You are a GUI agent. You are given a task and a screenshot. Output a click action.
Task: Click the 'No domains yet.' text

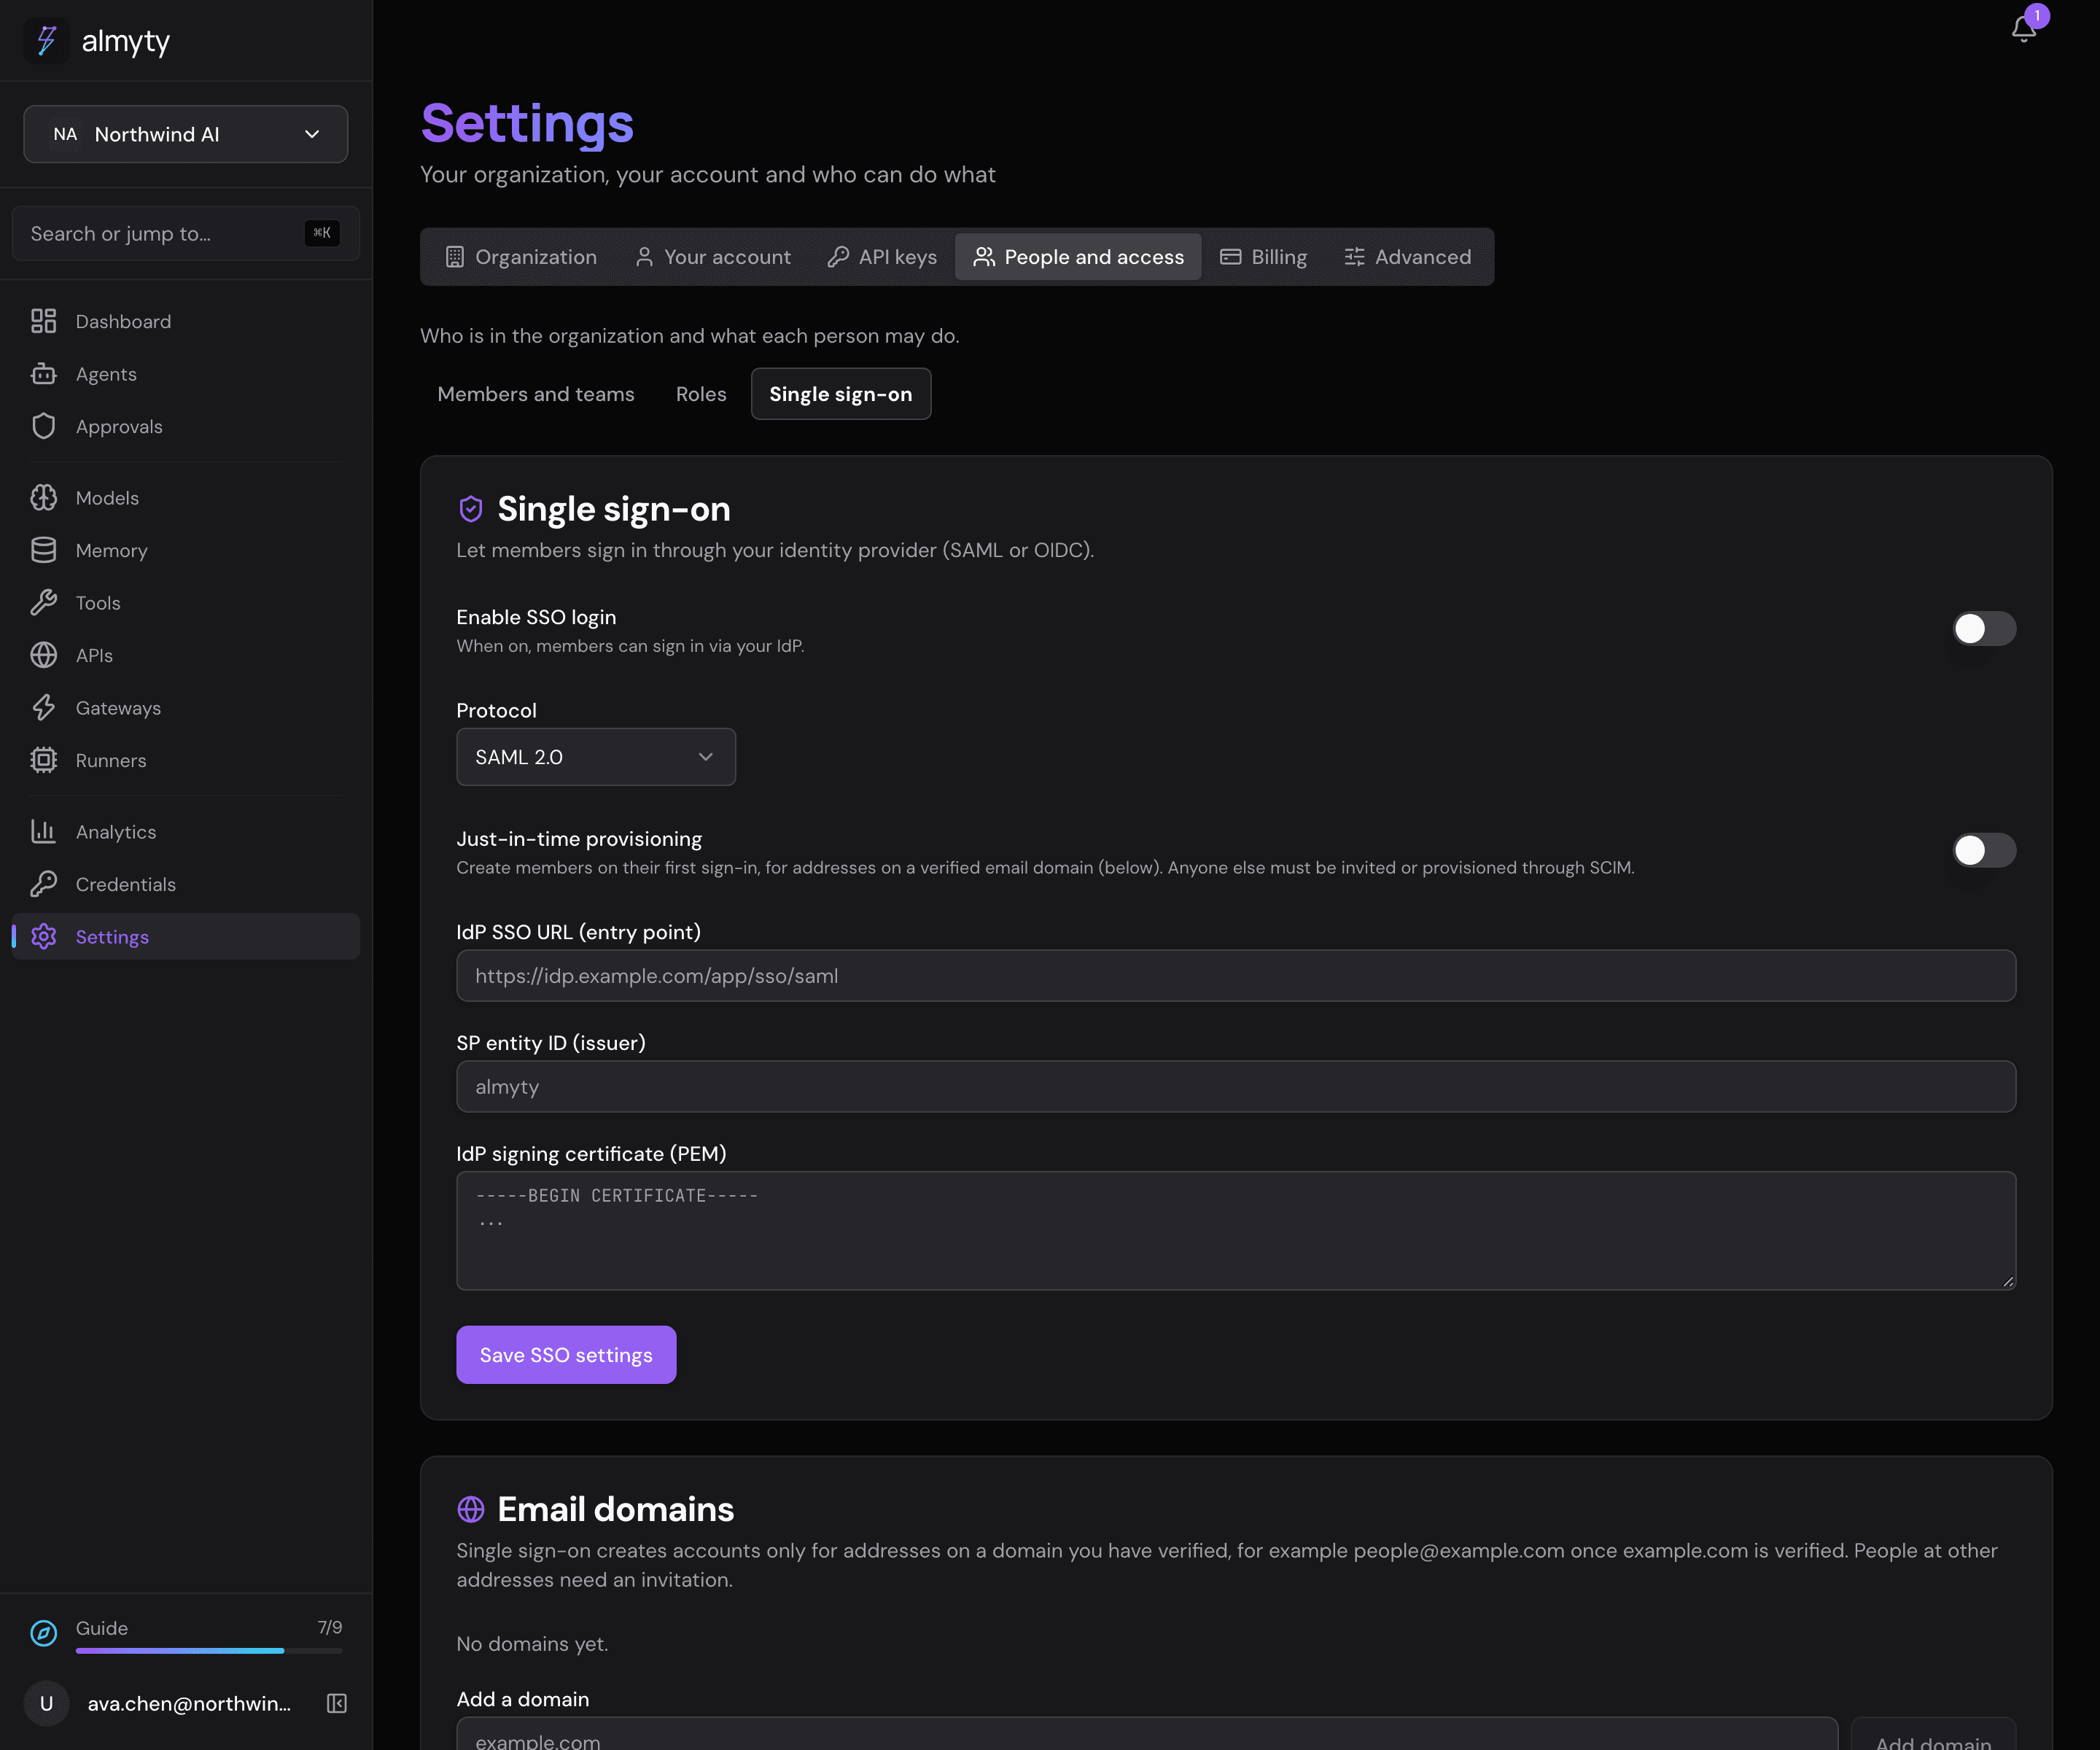tap(532, 1644)
